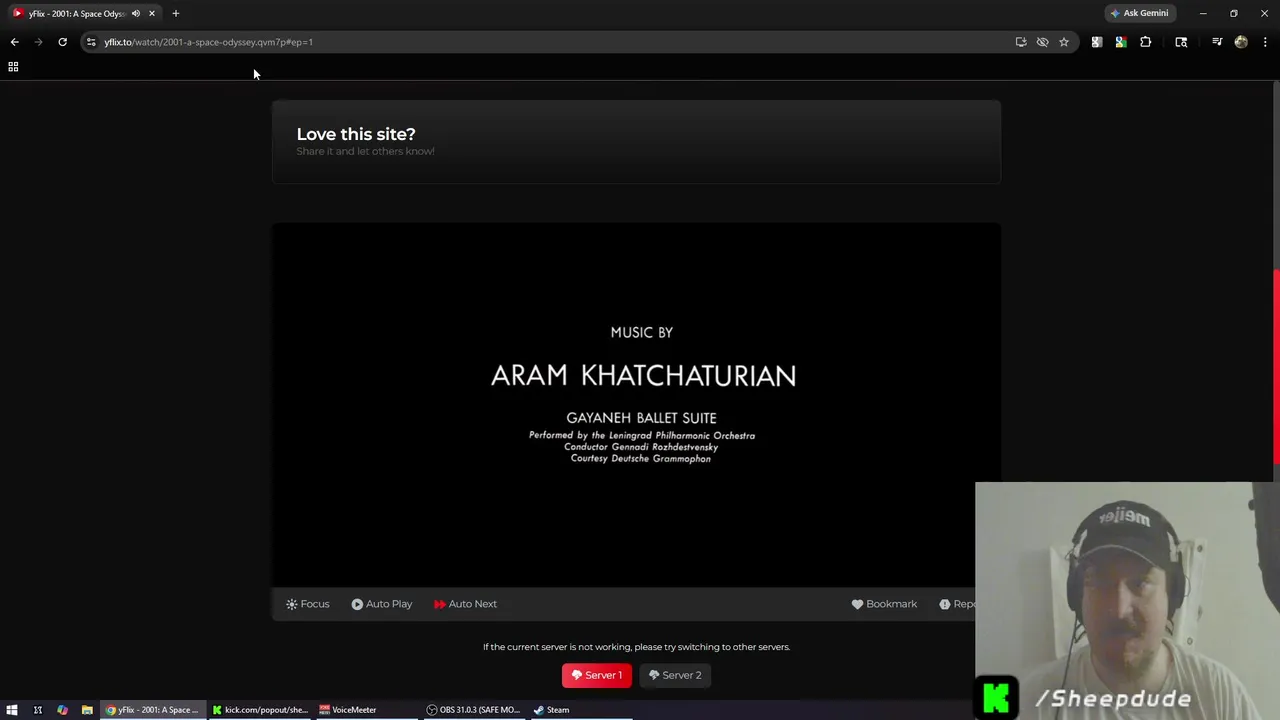Click the 'Share it and let others know!' text
This screenshot has width=1280, height=720.
(365, 151)
